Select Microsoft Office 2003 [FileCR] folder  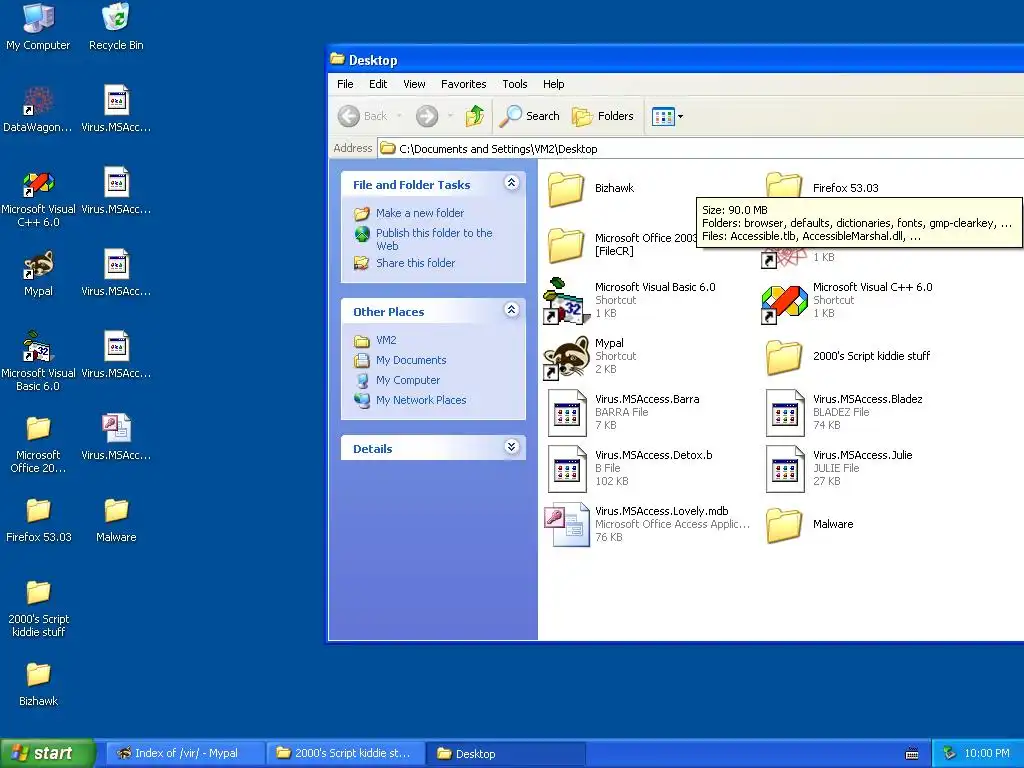pyautogui.click(x=620, y=245)
